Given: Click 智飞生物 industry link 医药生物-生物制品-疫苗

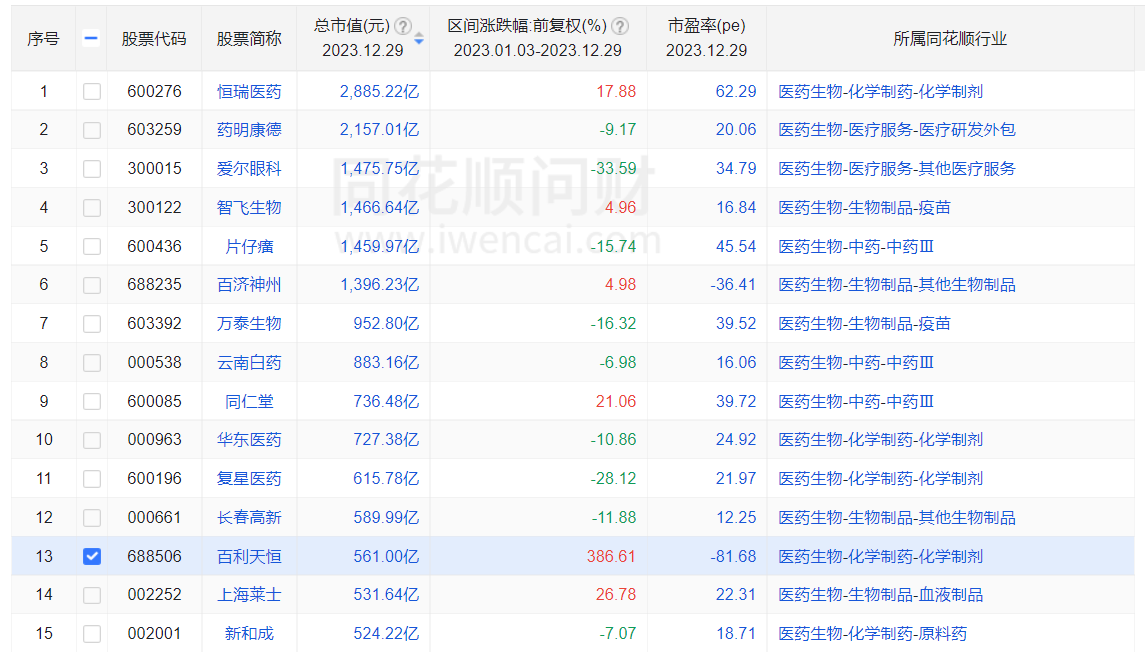Looking at the screenshot, I should (865, 207).
